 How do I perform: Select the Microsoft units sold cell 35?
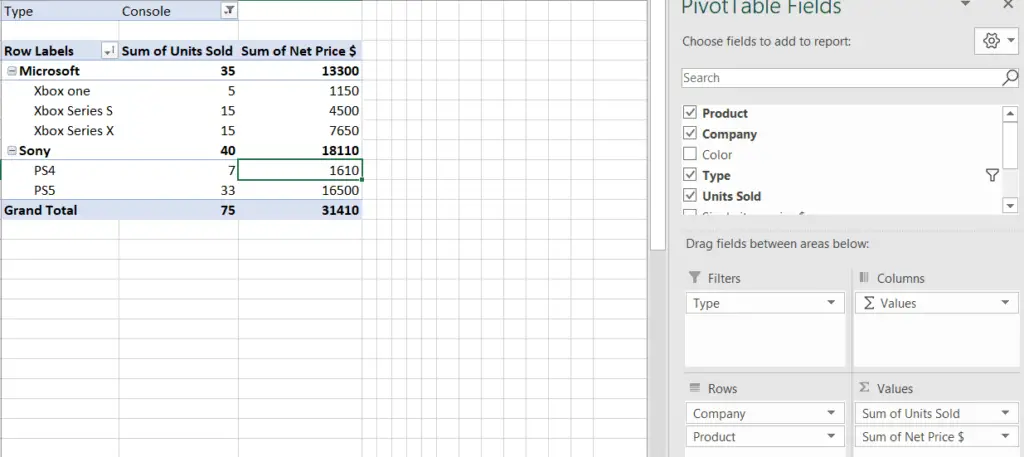click(x=178, y=71)
